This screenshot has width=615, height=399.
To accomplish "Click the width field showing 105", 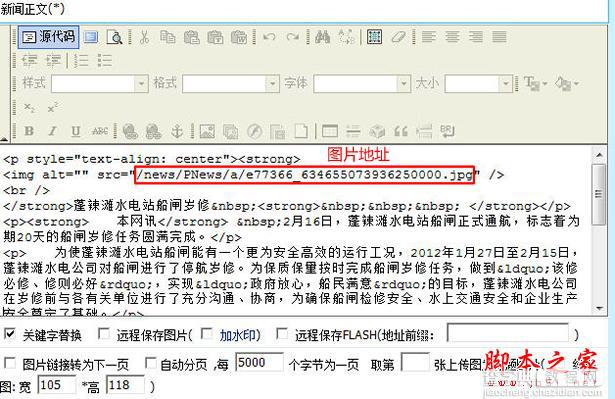I will tap(57, 385).
